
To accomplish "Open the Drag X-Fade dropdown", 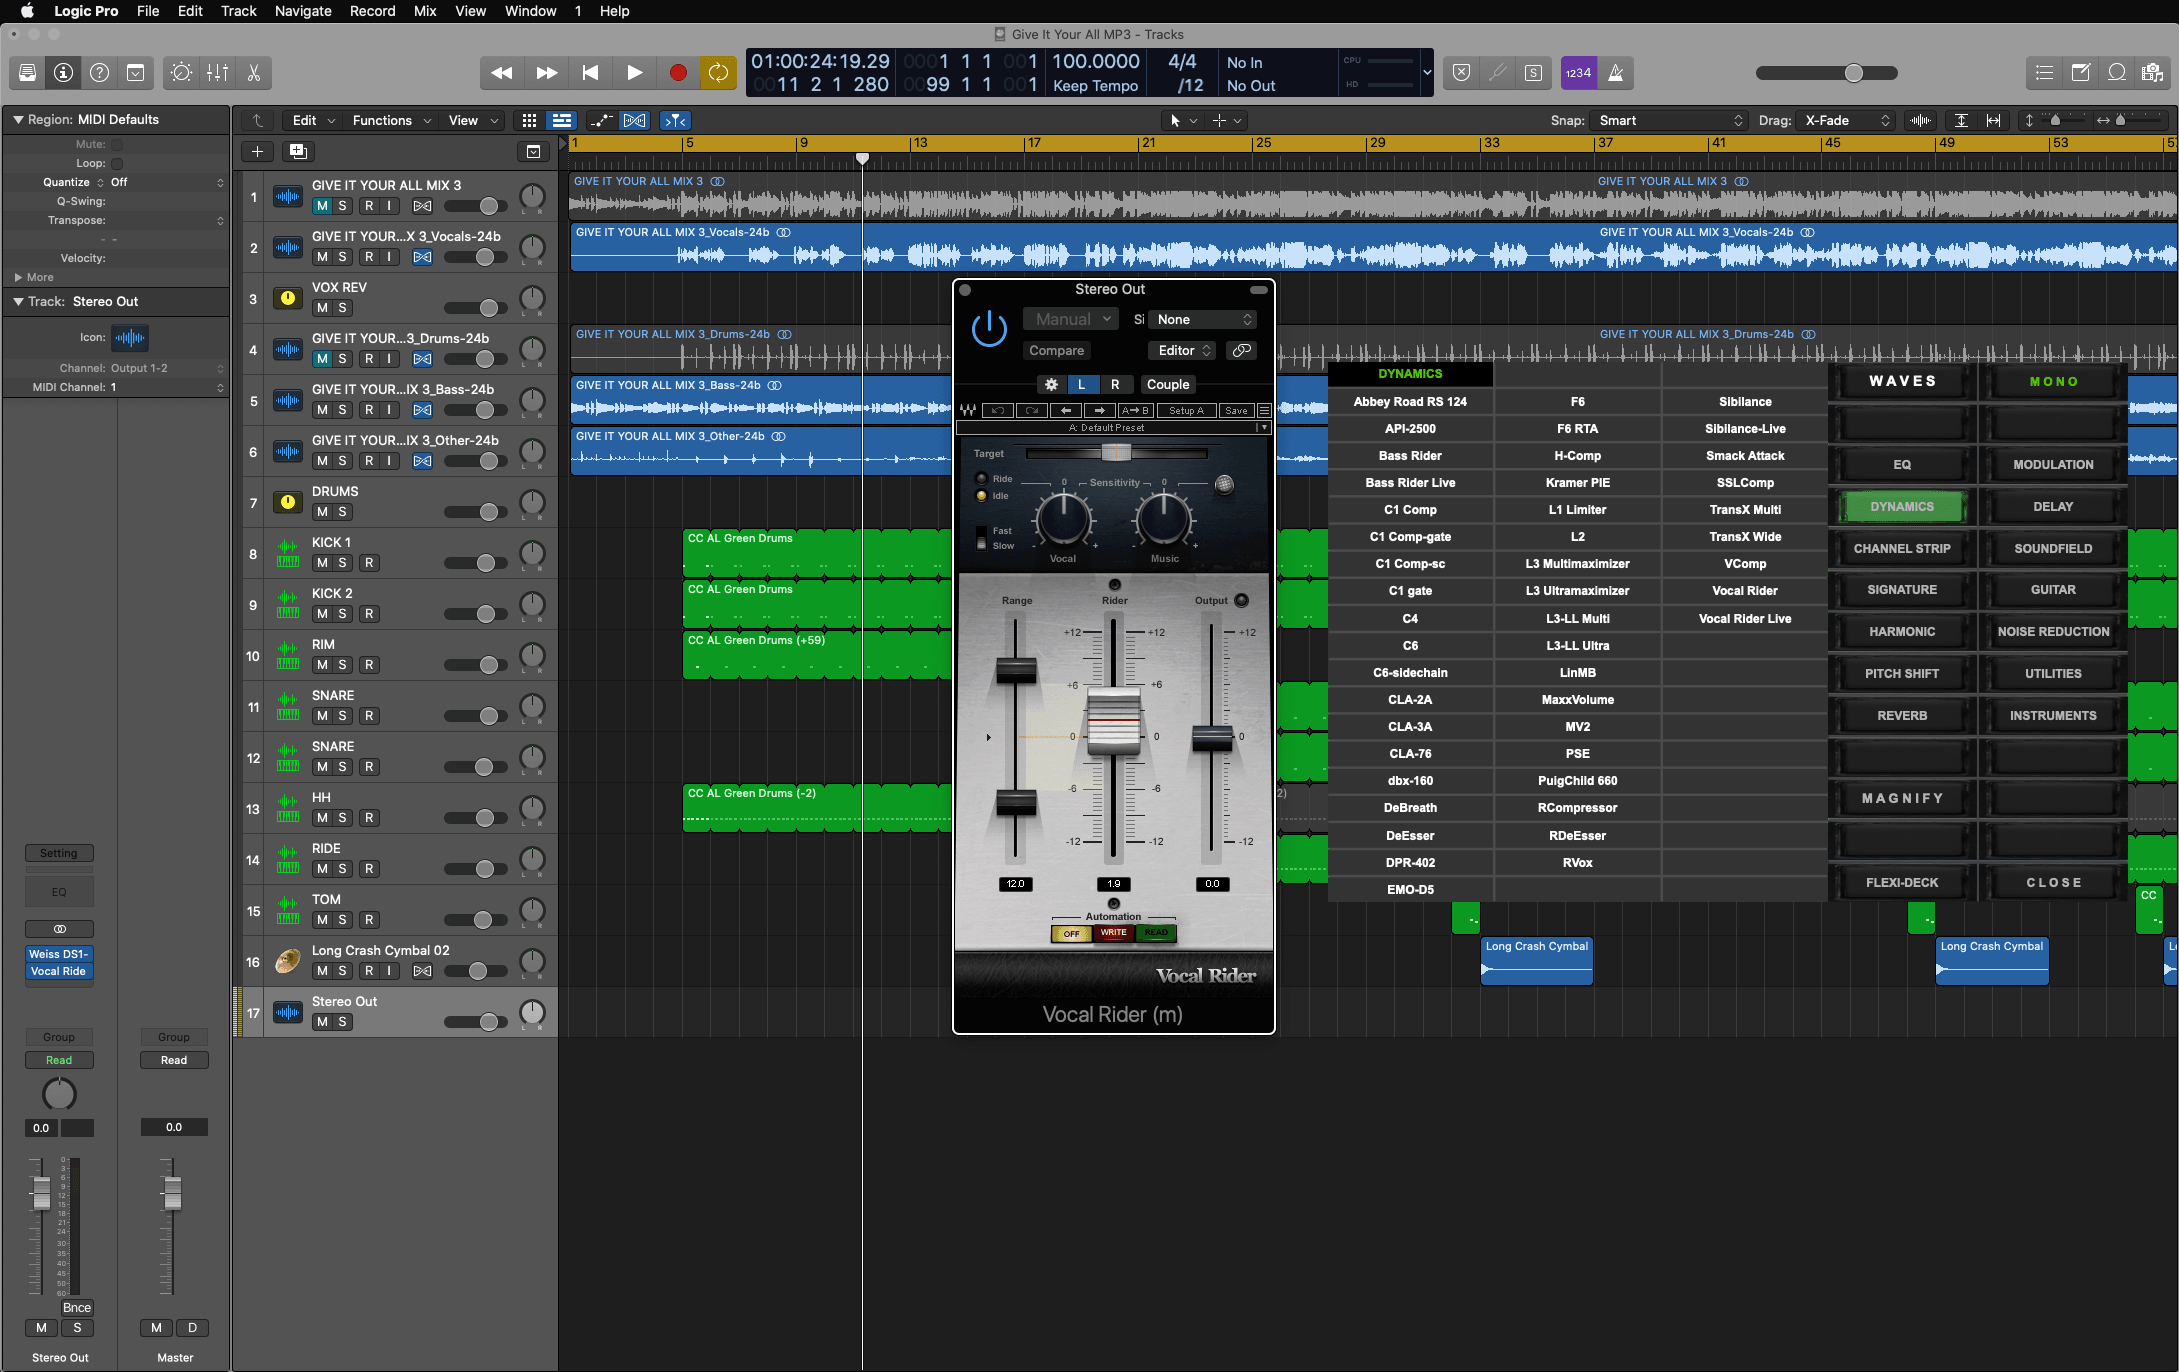I will coord(1847,121).
